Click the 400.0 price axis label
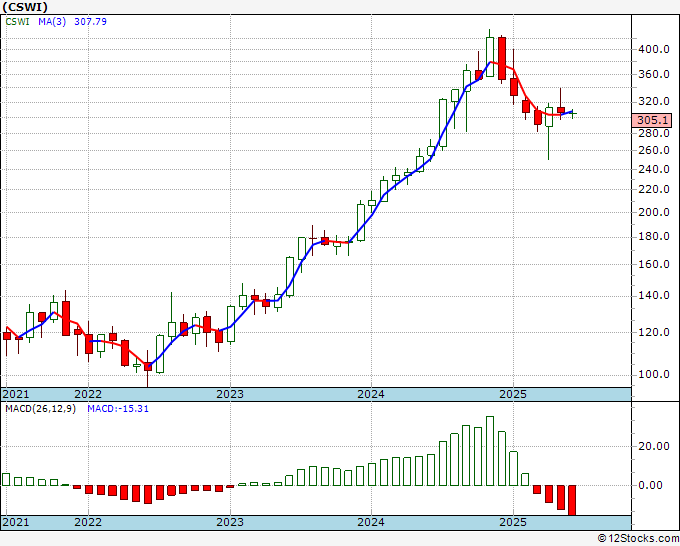 [x=652, y=50]
